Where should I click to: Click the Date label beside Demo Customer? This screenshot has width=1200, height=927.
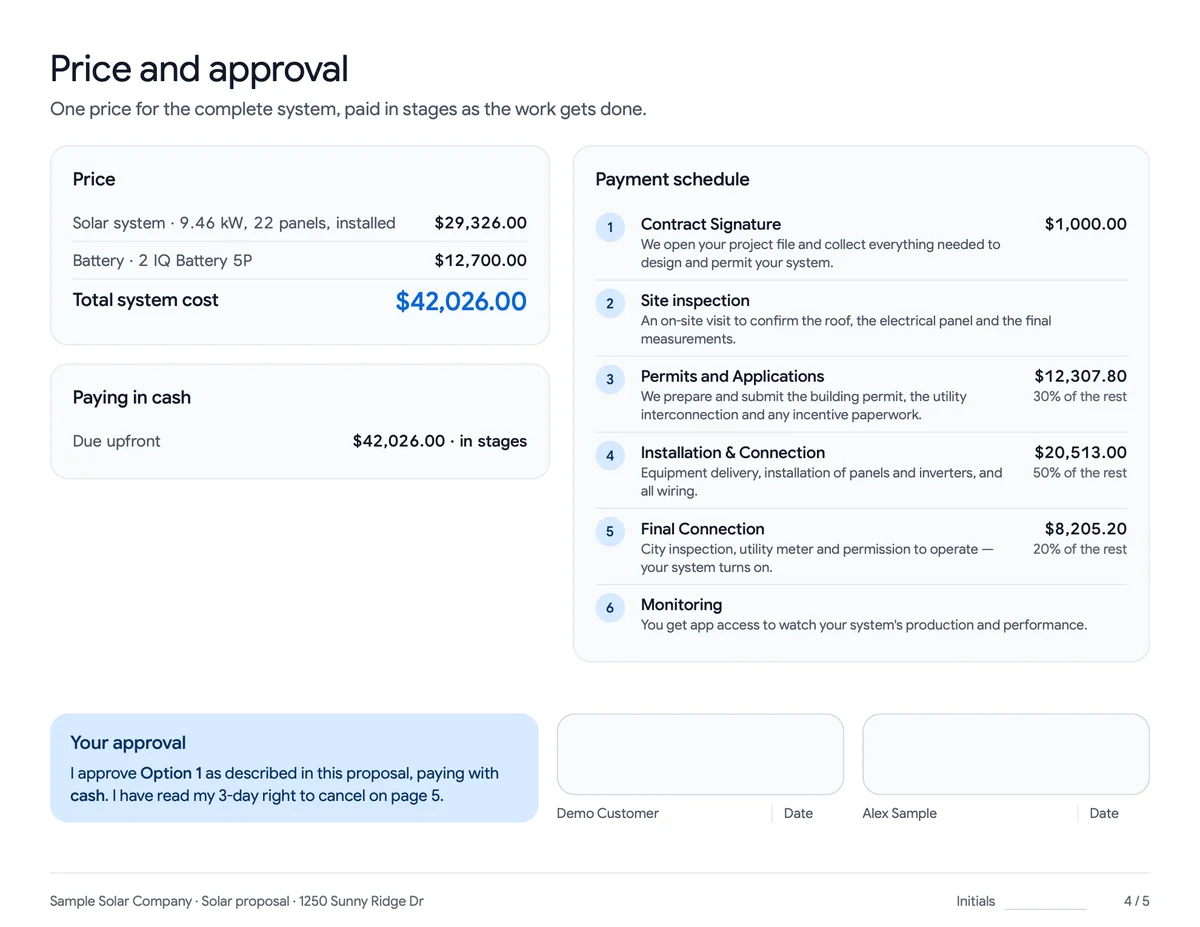798,813
